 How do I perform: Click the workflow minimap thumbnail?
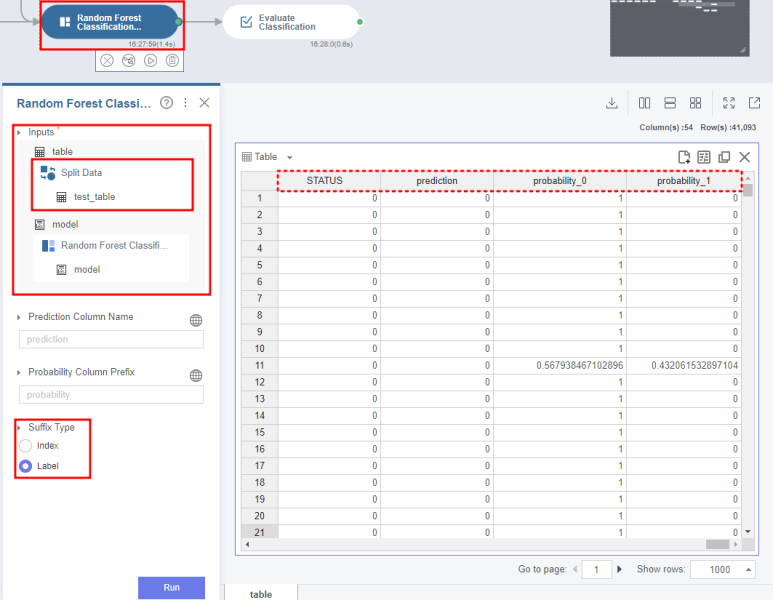click(x=680, y=28)
